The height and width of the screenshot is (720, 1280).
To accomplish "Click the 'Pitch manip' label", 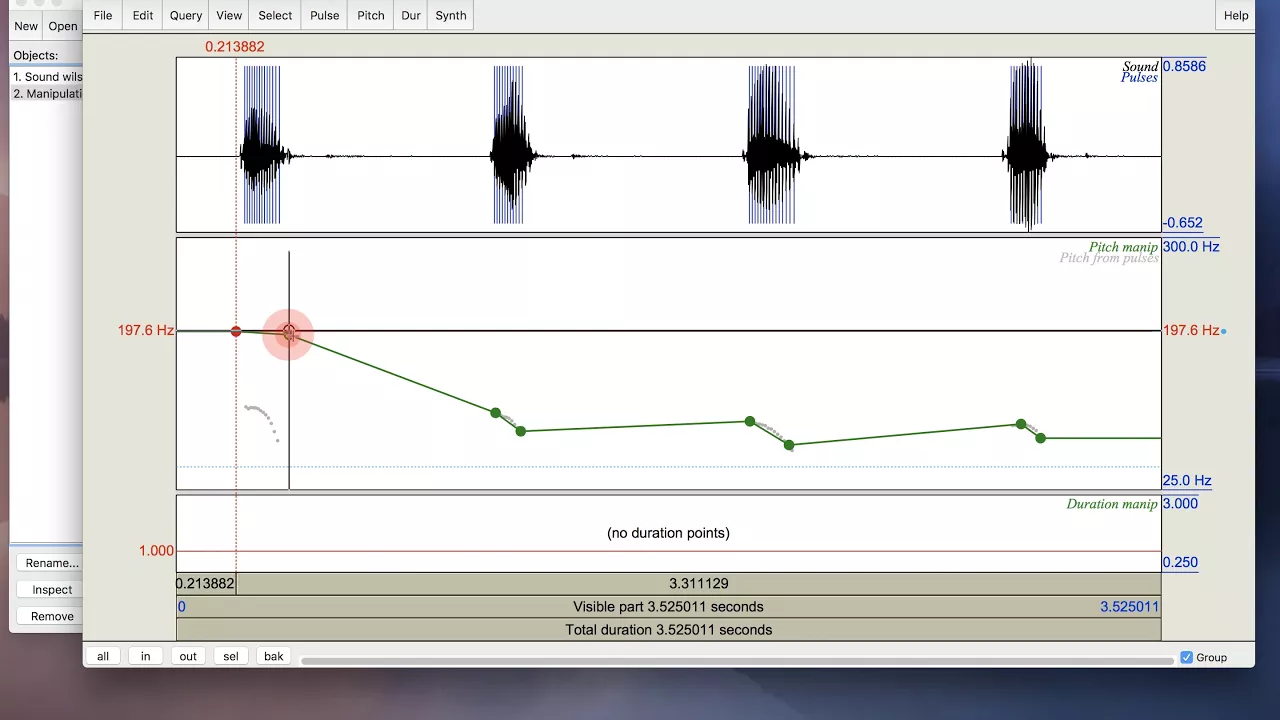I will (1123, 247).
